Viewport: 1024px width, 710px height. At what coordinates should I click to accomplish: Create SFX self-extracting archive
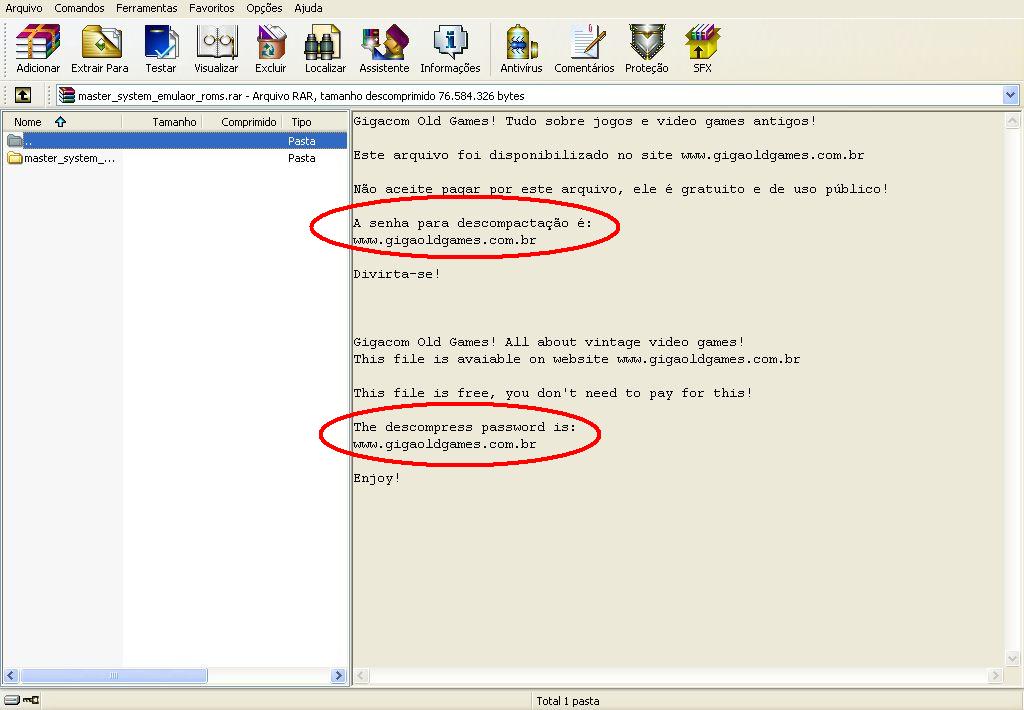click(702, 49)
